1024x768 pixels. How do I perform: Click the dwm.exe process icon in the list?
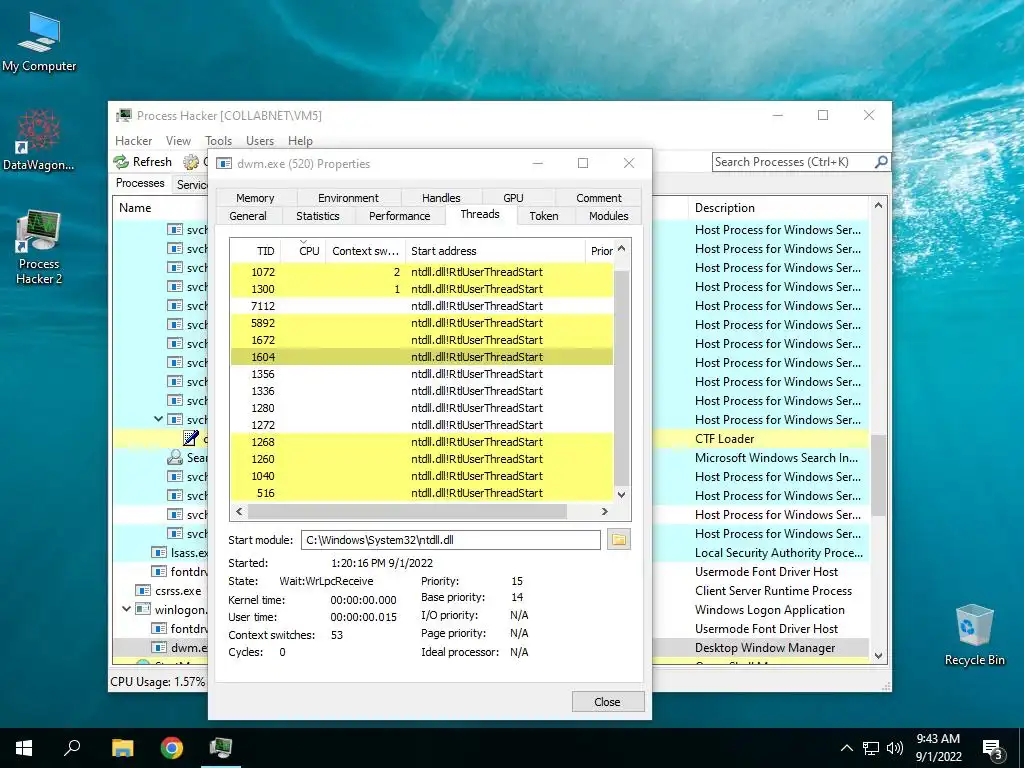tap(159, 647)
